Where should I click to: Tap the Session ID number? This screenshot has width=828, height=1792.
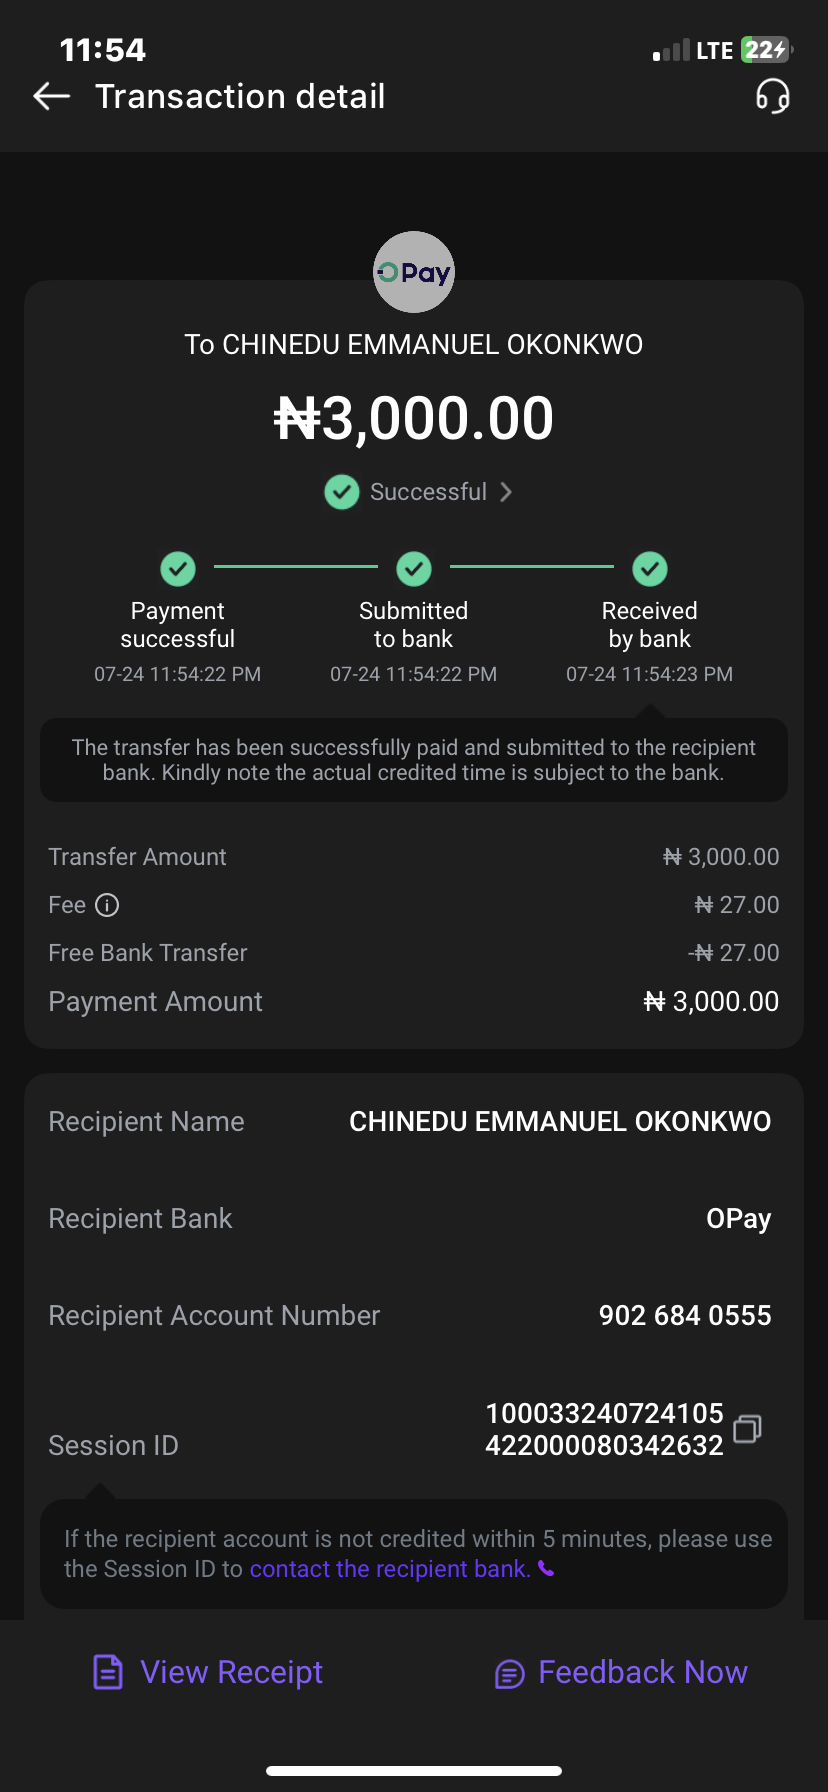point(604,1429)
